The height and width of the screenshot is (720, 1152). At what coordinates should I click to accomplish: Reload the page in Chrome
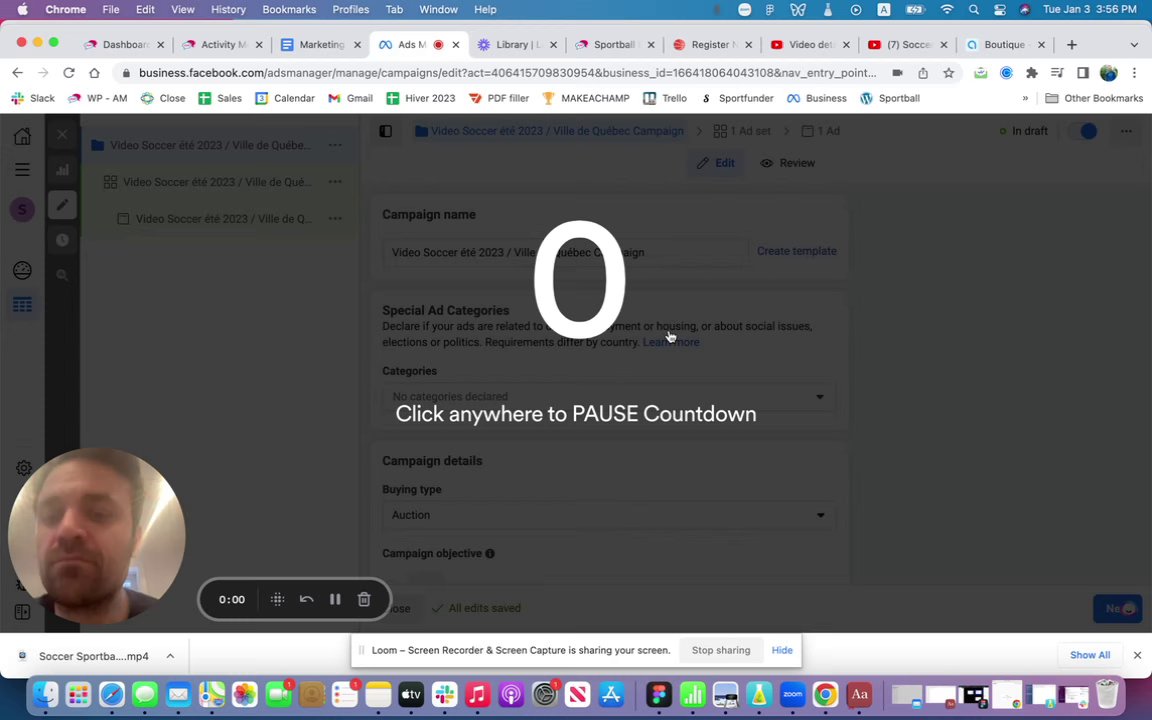(68, 73)
